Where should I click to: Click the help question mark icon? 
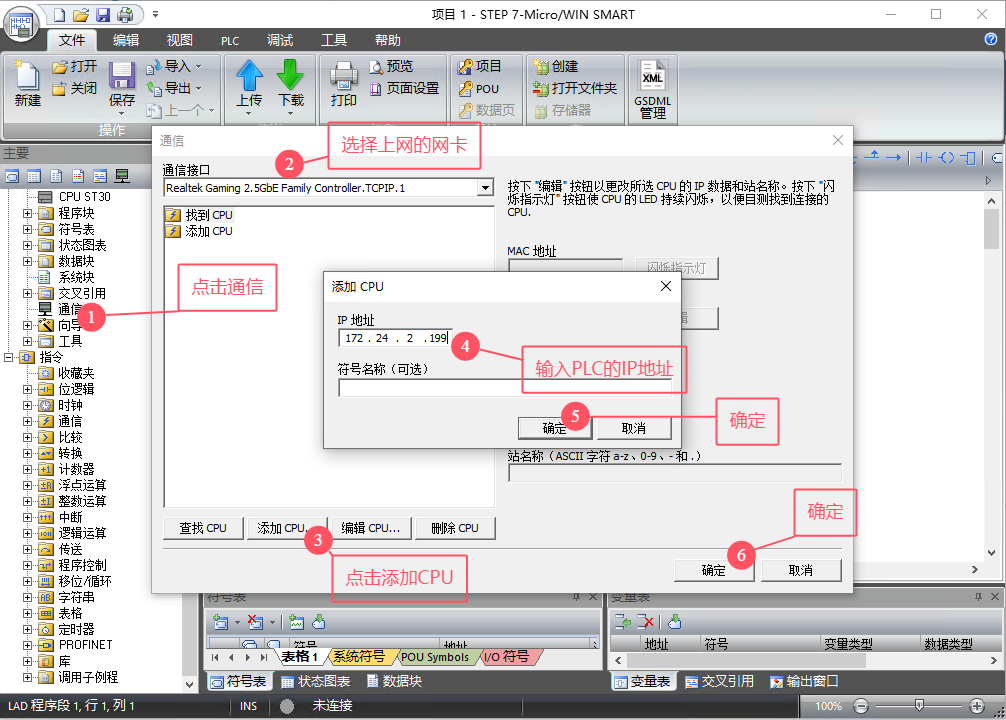tap(991, 39)
